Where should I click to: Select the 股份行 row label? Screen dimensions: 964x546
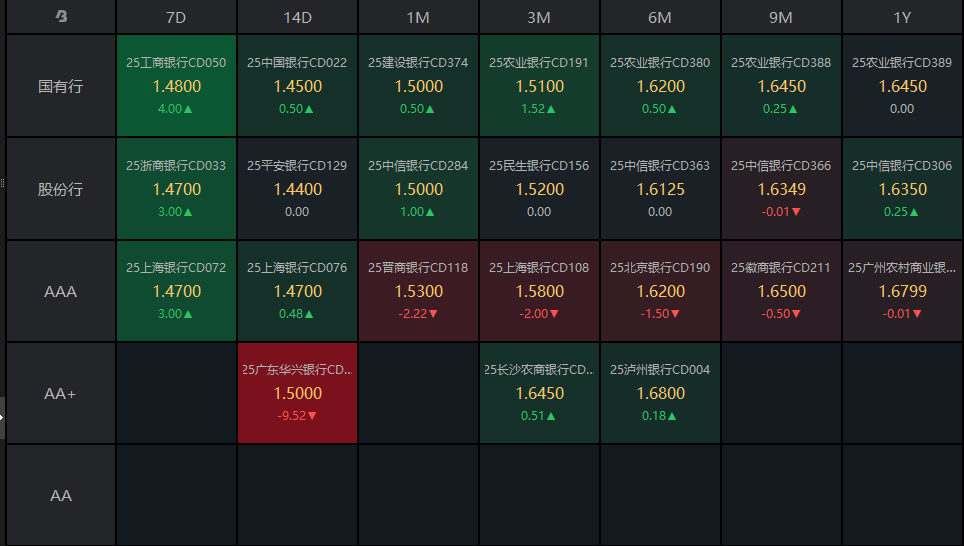coord(61,189)
